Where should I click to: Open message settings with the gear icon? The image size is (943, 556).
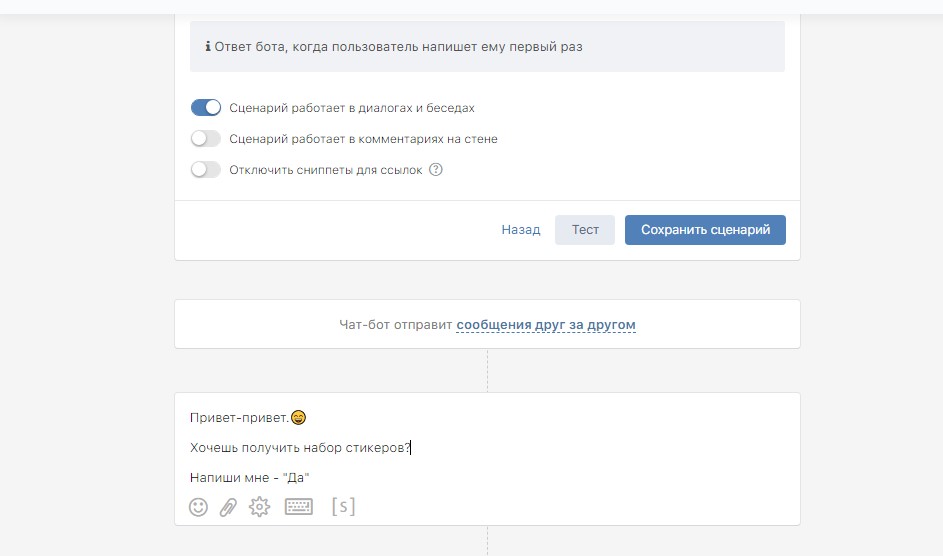[260, 507]
